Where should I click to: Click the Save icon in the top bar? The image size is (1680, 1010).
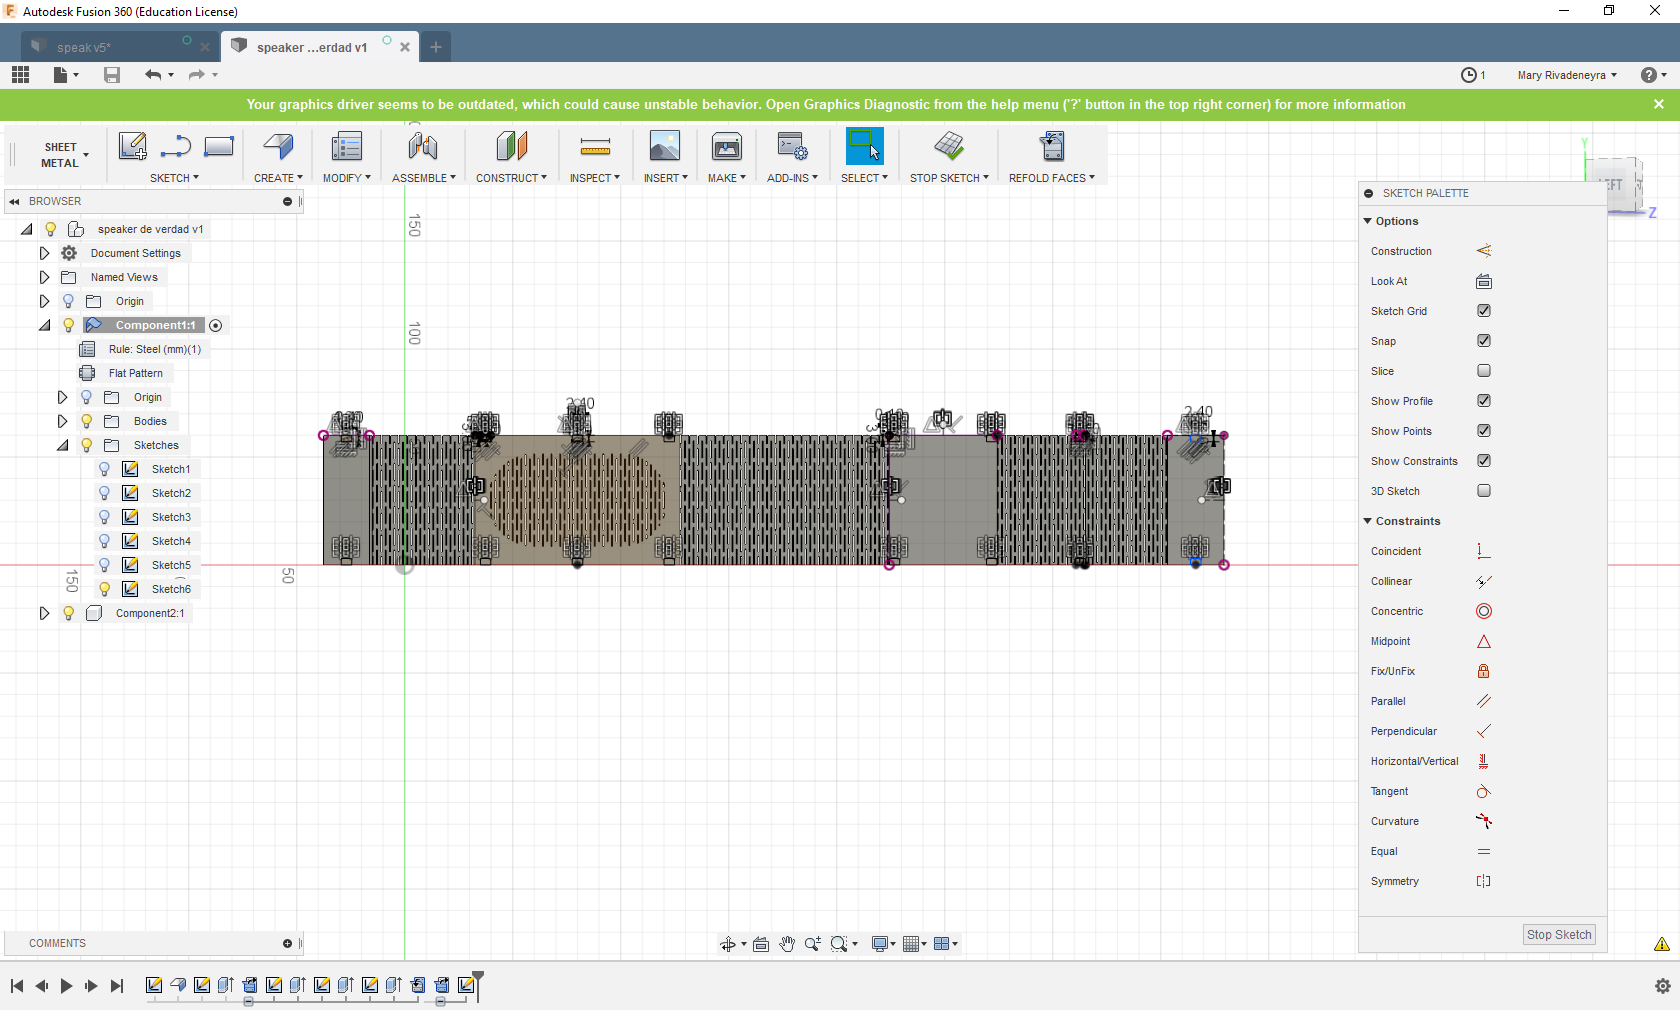112,75
